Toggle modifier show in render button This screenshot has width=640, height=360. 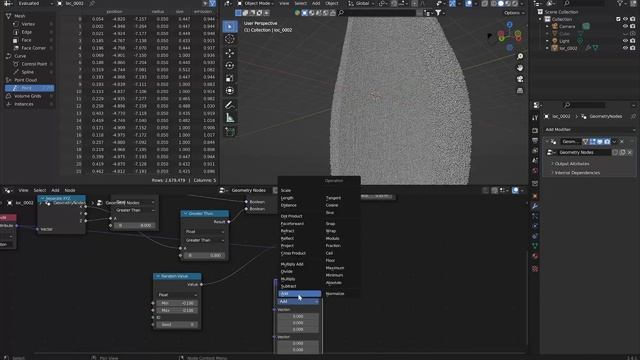coord(607,142)
